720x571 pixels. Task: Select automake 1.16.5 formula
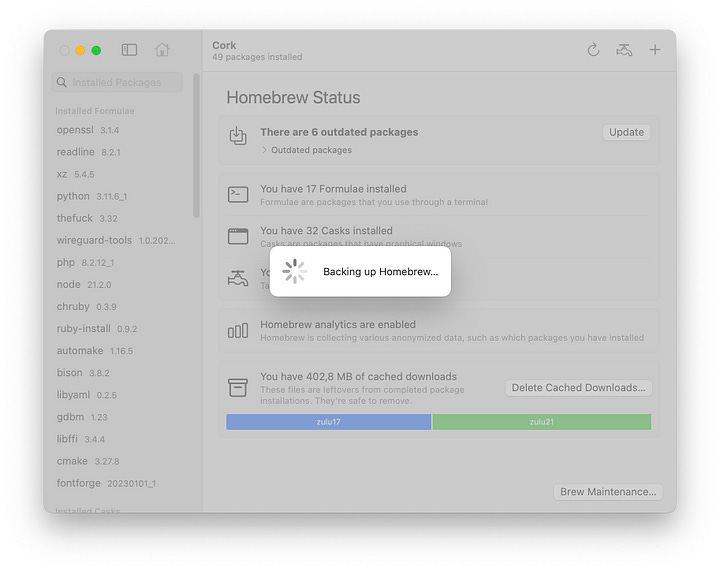pos(95,350)
